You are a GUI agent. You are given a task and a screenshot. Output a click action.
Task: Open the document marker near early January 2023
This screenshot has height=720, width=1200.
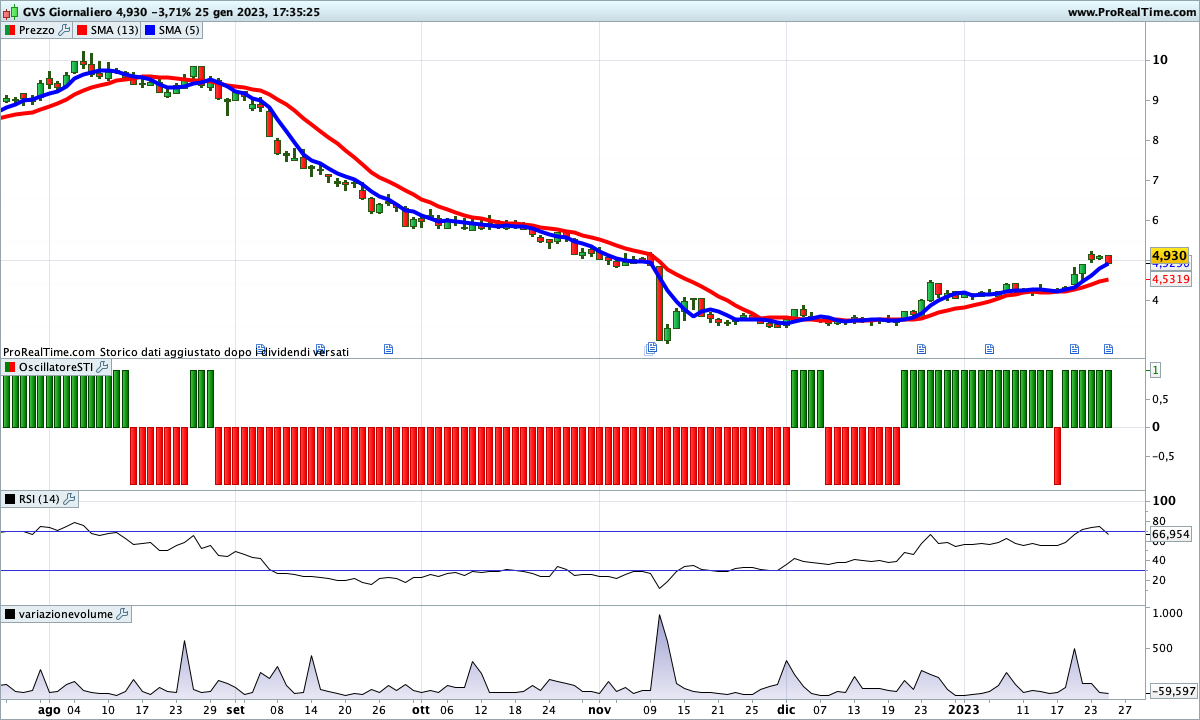[x=989, y=348]
